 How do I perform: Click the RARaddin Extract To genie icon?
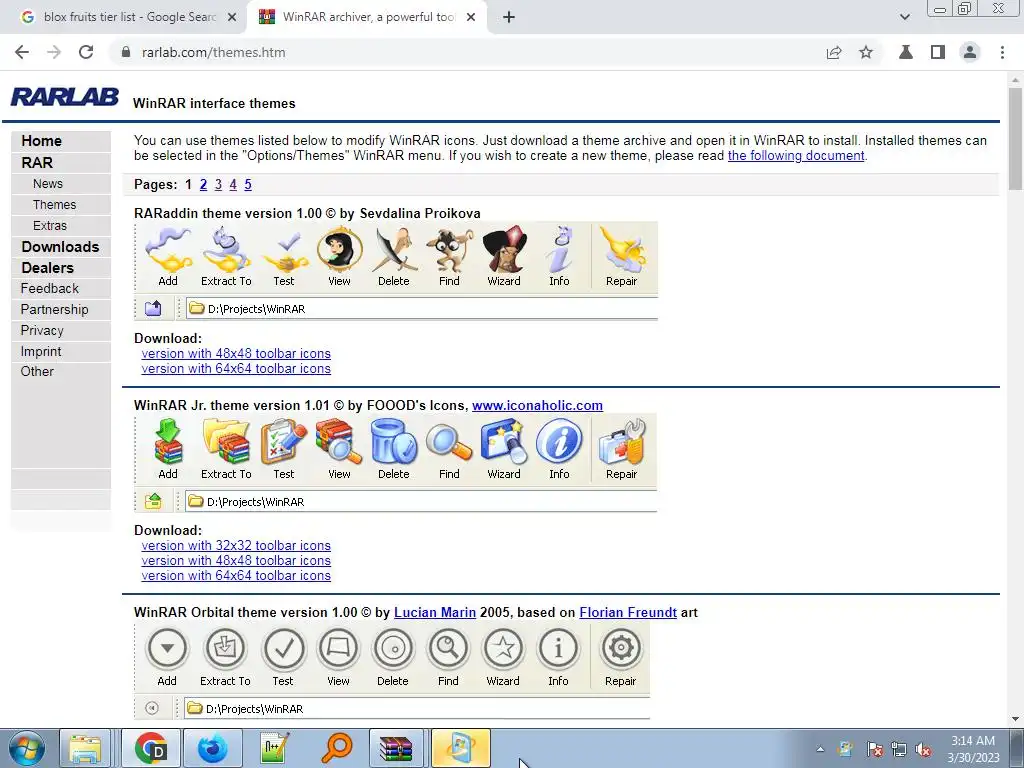226,249
